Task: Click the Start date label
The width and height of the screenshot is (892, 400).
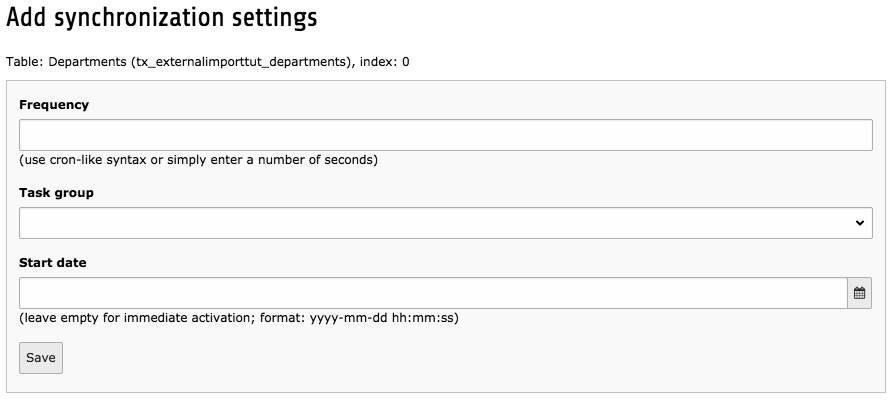Action: pyautogui.click(x=53, y=262)
